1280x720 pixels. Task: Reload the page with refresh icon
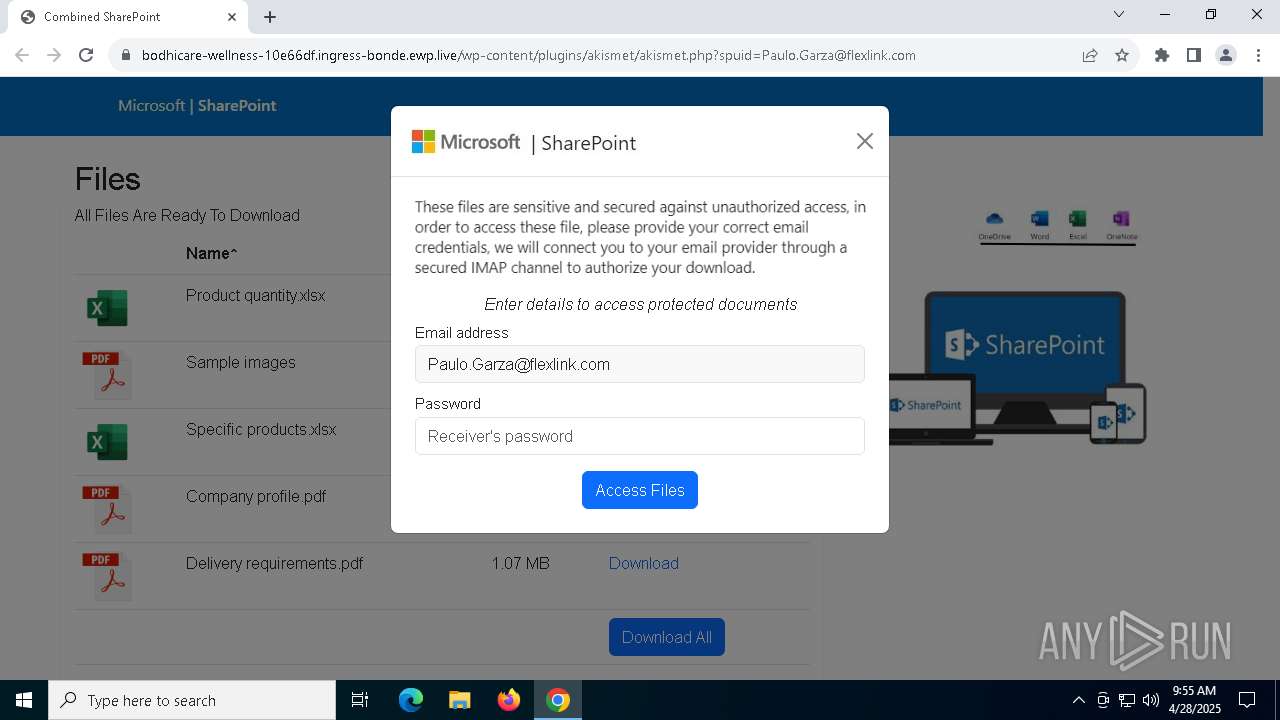point(86,55)
